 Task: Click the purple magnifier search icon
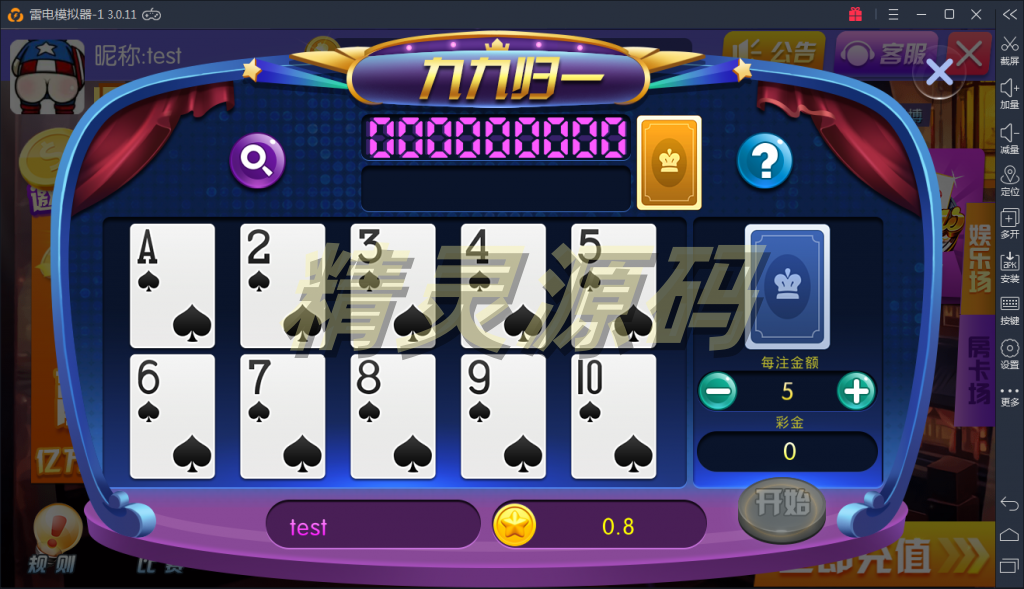[257, 161]
